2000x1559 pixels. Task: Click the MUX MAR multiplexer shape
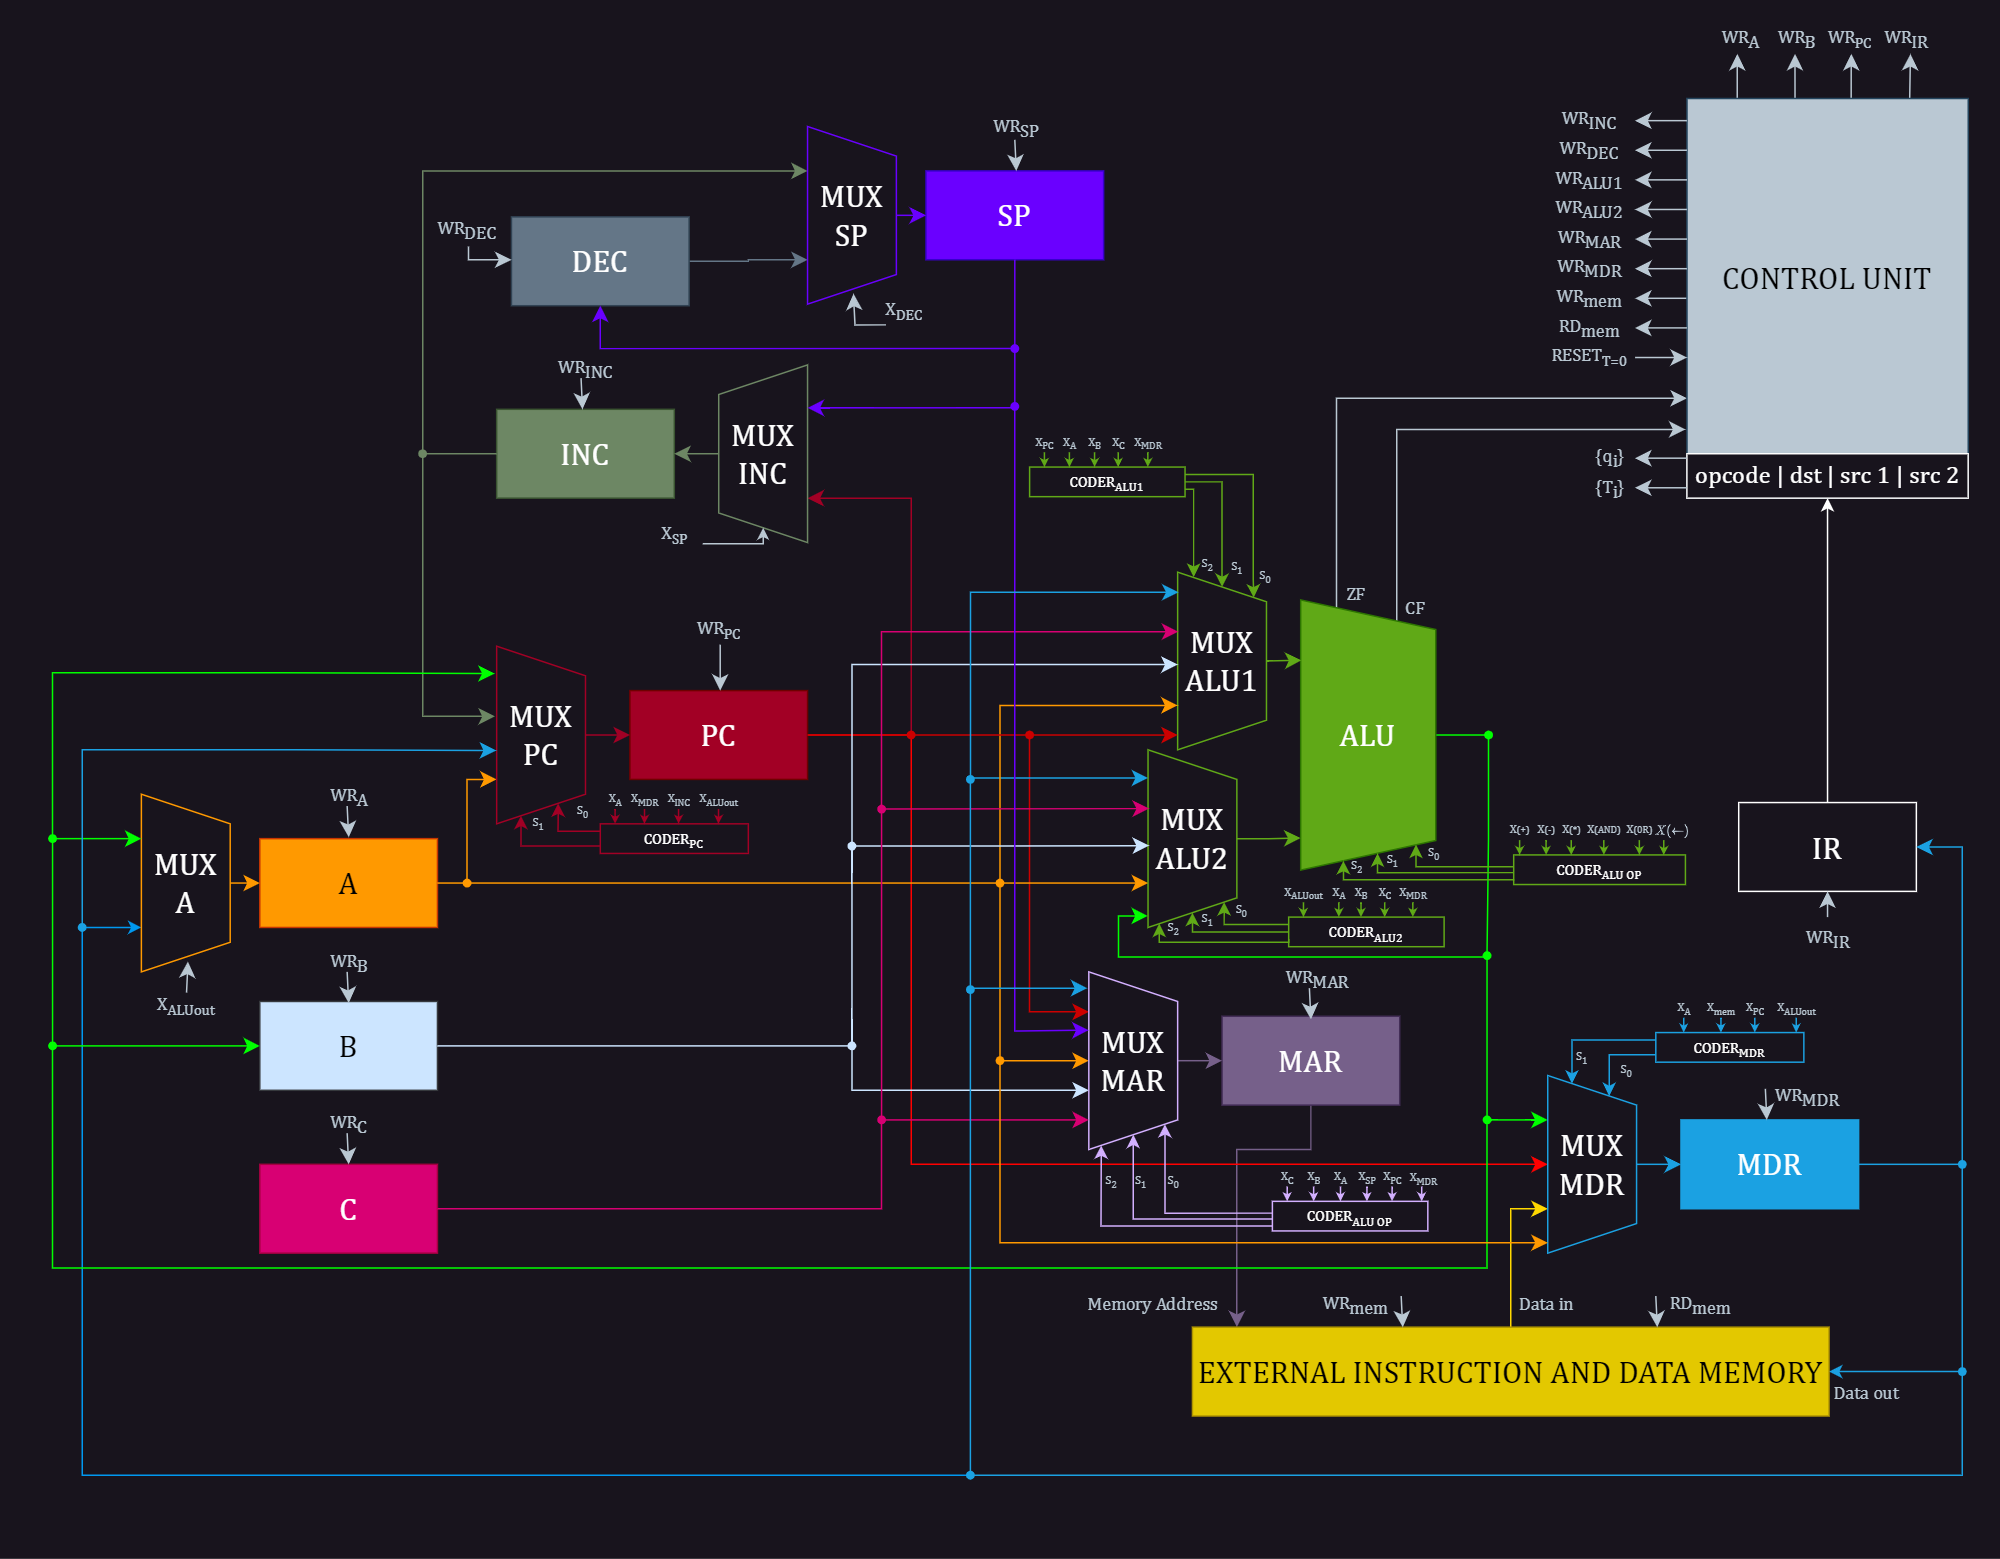tap(1132, 1061)
